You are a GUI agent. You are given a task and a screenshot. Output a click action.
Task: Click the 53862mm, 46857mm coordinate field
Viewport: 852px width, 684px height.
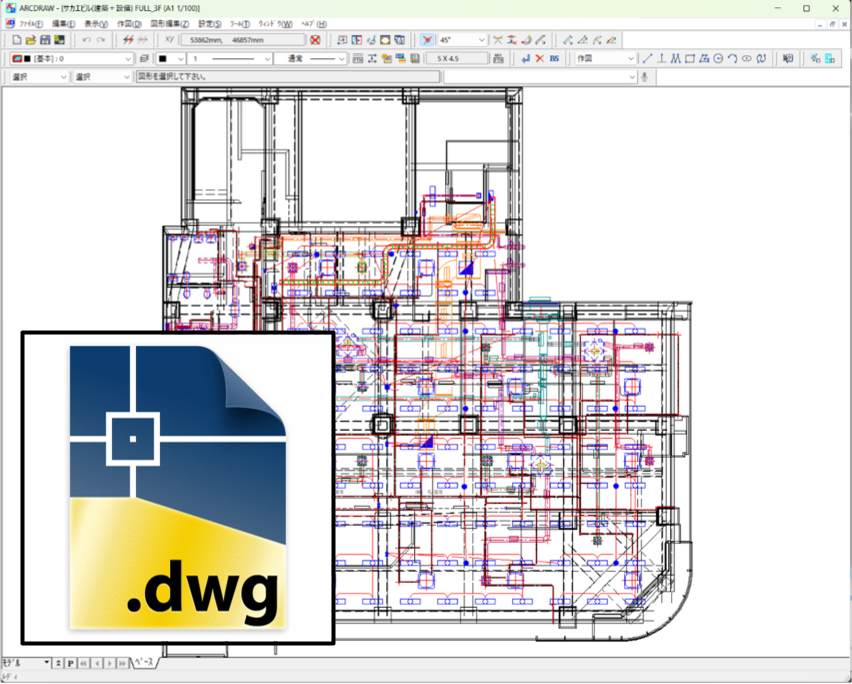point(243,40)
